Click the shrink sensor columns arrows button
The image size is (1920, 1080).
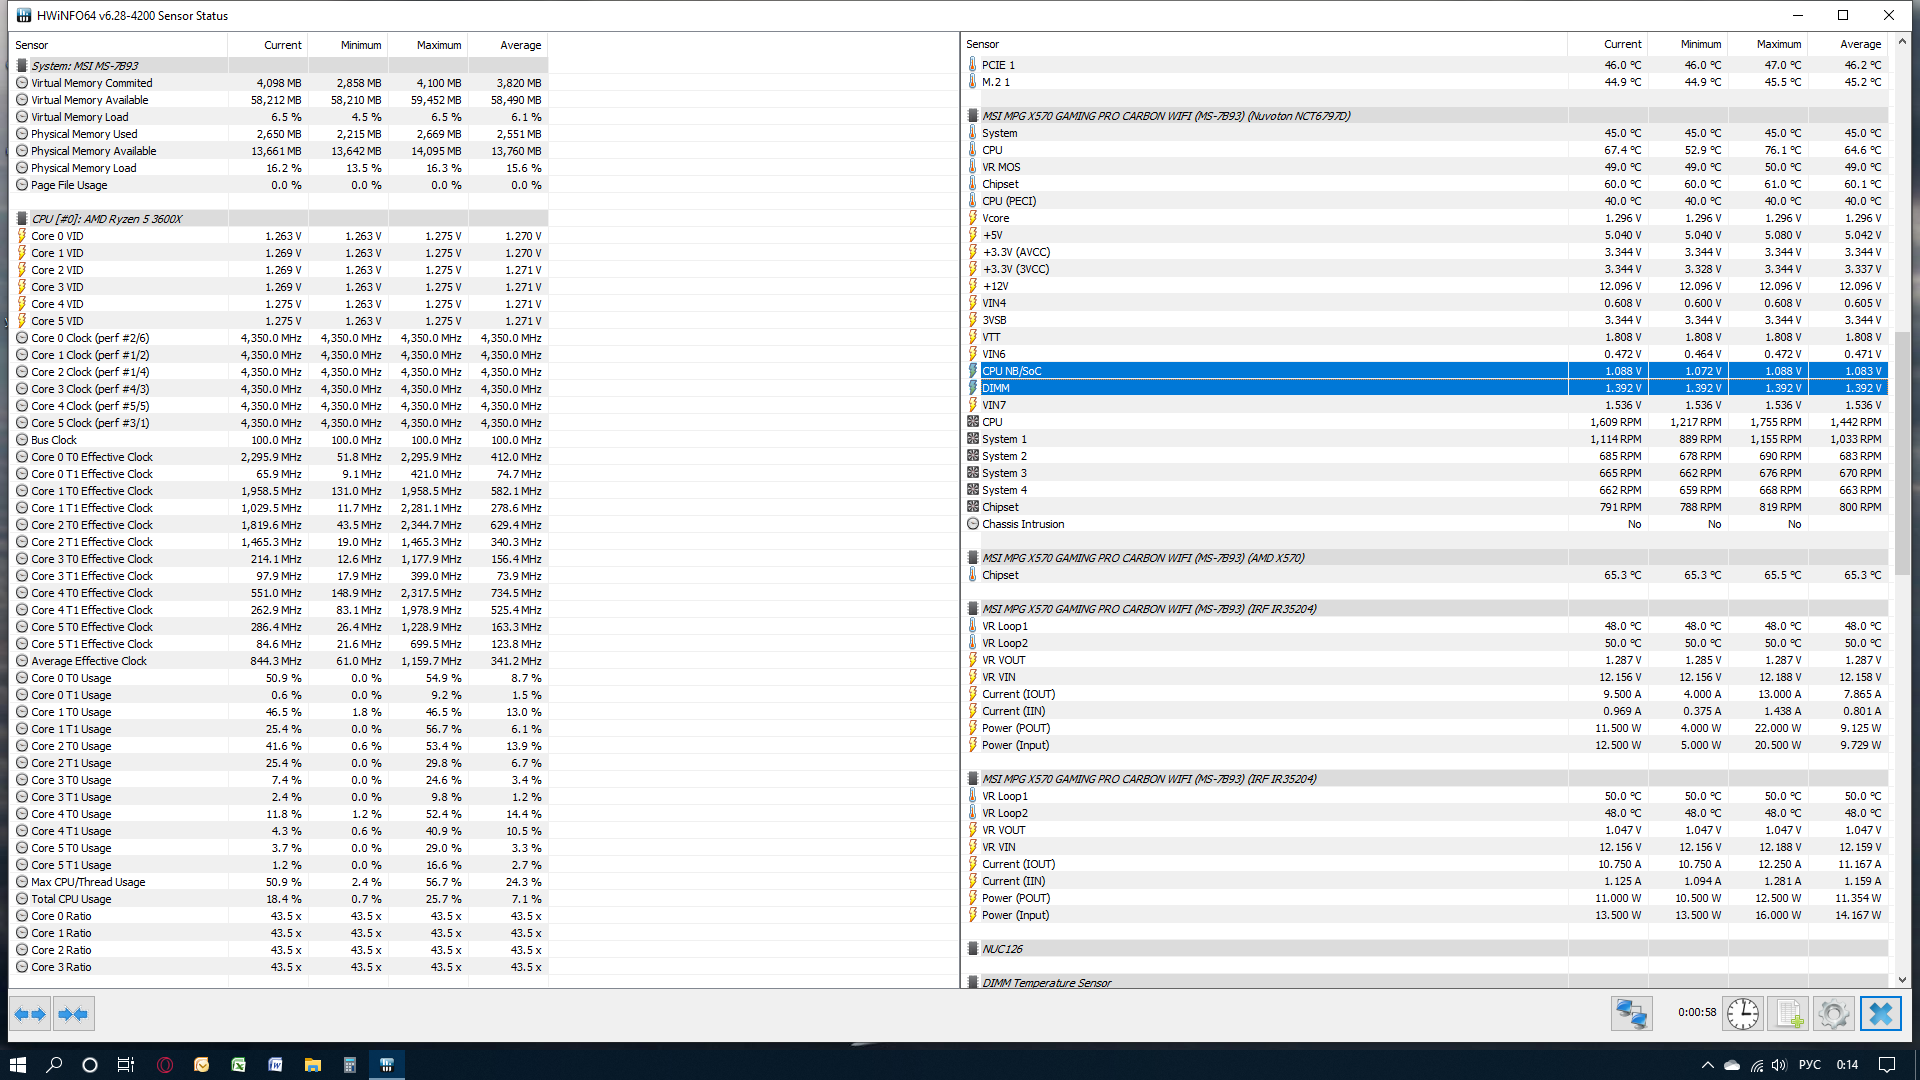click(x=73, y=1014)
